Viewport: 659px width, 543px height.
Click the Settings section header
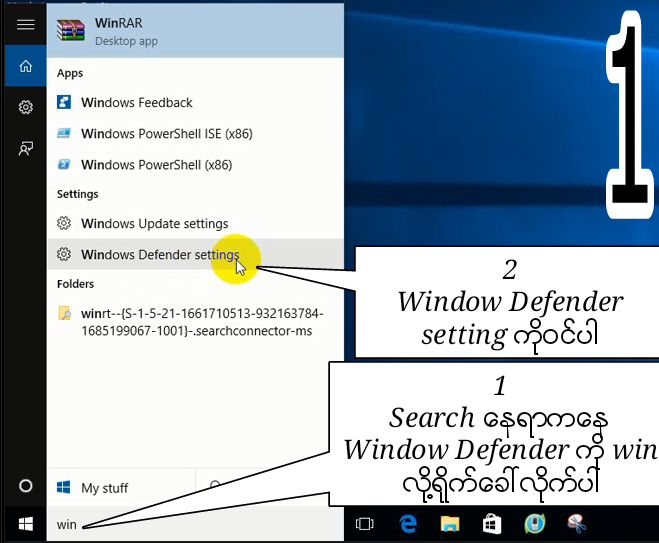click(x=77, y=194)
